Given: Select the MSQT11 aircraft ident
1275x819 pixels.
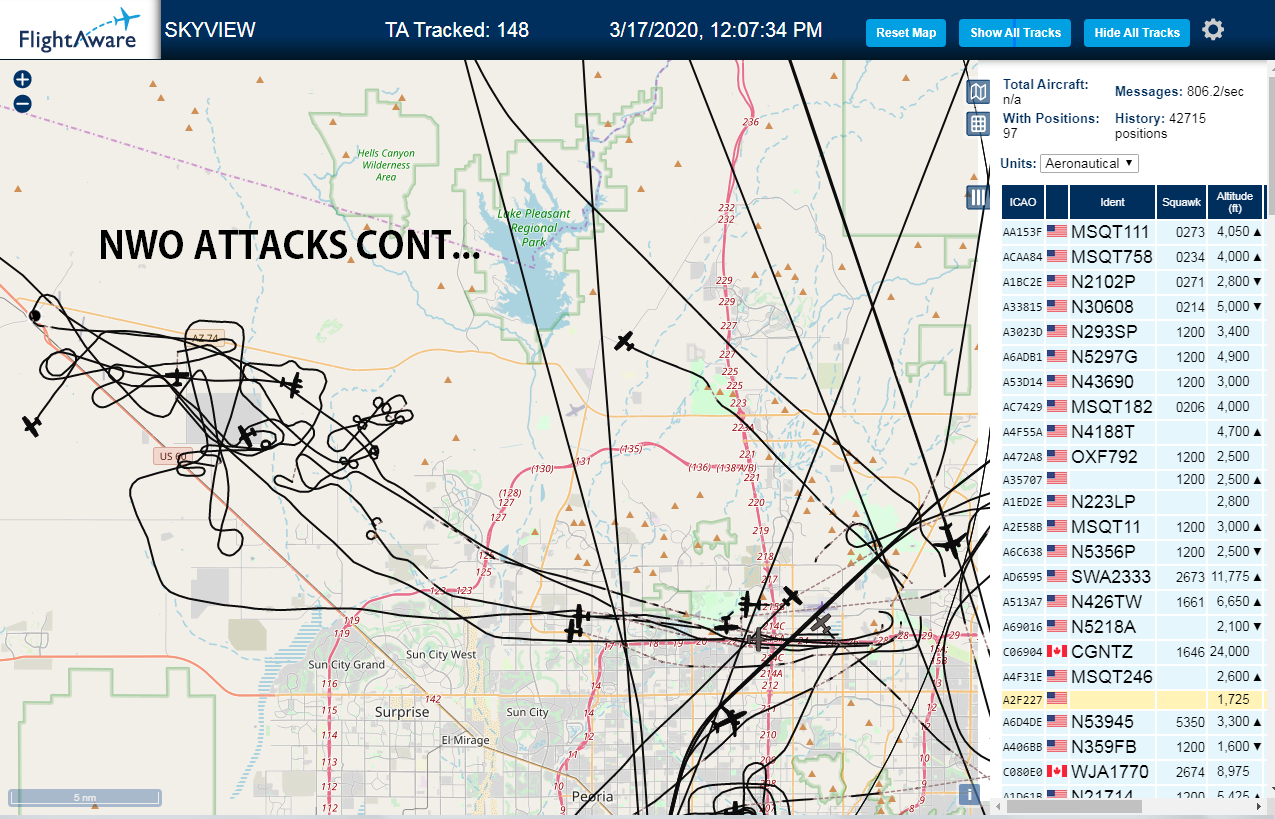Looking at the screenshot, I should [x=1106, y=527].
